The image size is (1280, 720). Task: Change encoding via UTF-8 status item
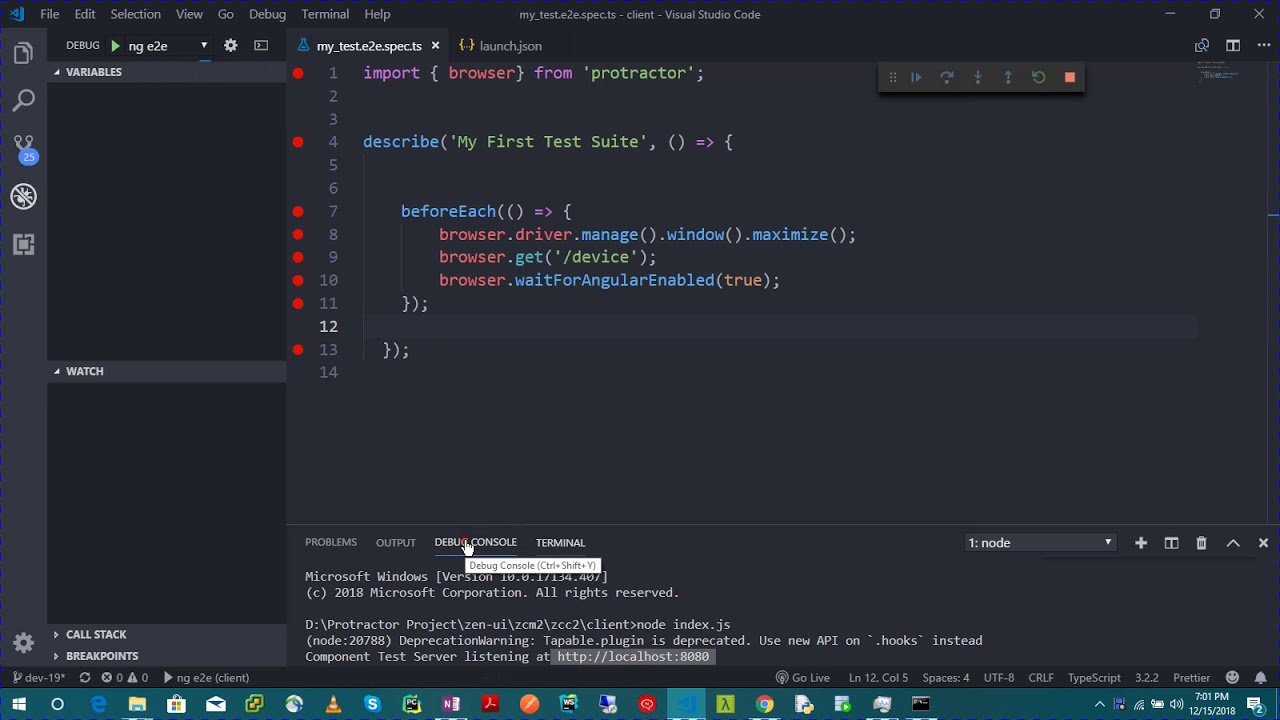point(998,678)
